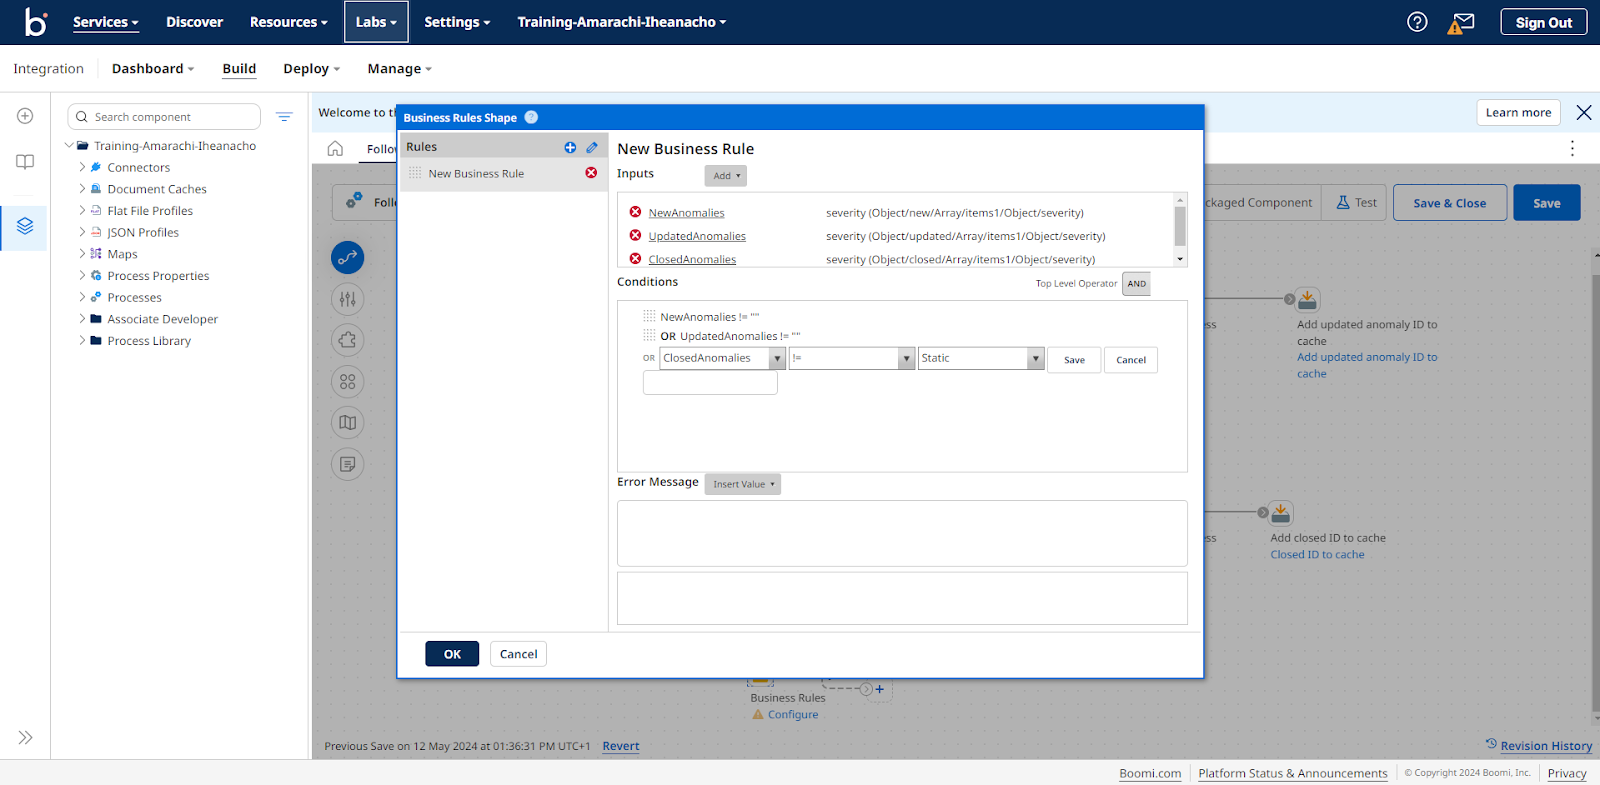Image resolution: width=1600 pixels, height=785 pixels.
Task: Click in the Error Message text area
Action: tap(902, 534)
